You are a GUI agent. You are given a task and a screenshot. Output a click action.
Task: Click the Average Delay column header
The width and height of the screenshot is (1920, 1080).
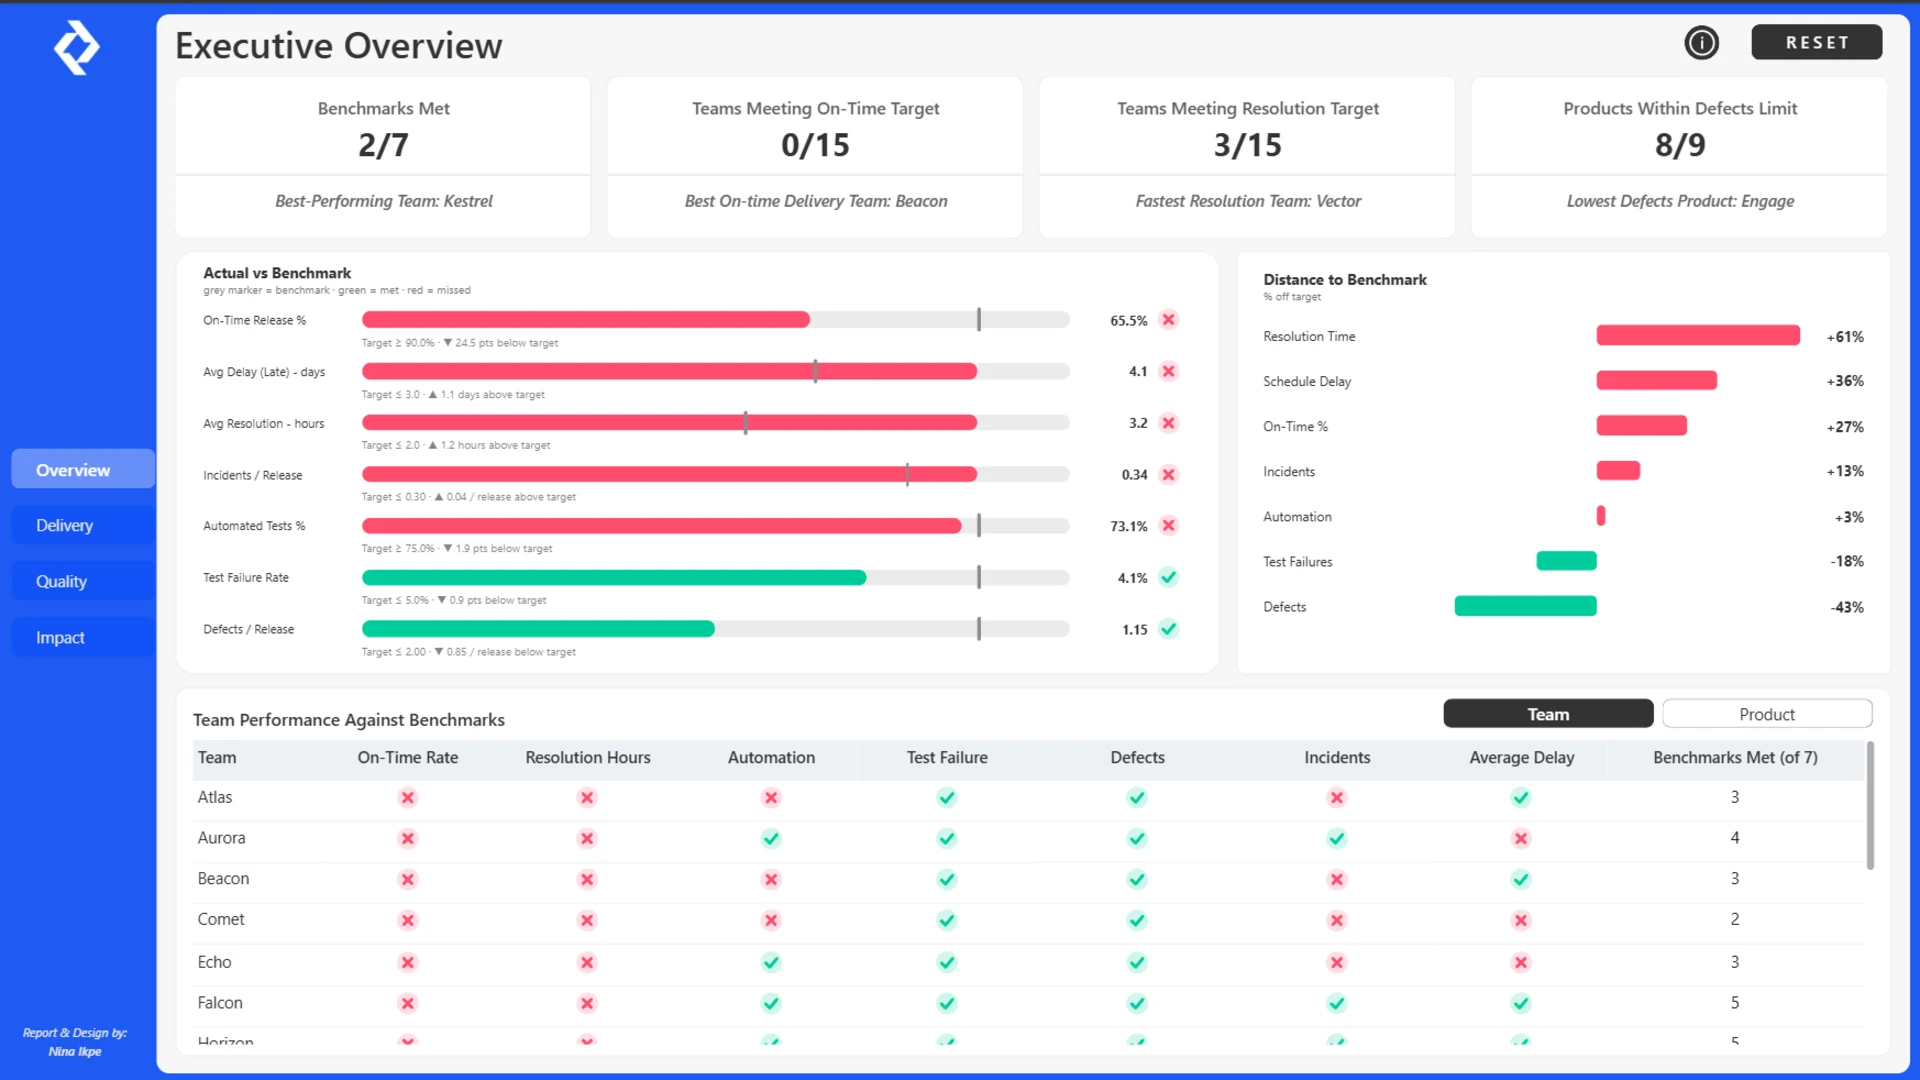pyautogui.click(x=1521, y=758)
